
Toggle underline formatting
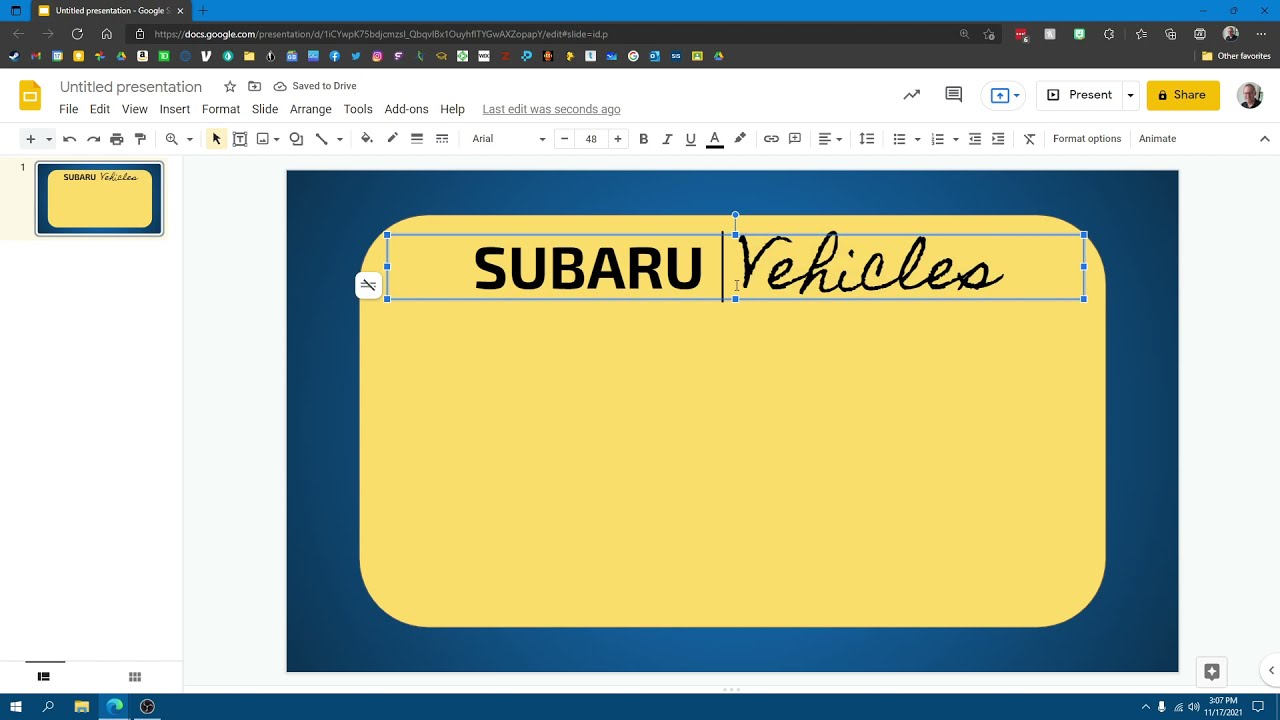pos(690,139)
